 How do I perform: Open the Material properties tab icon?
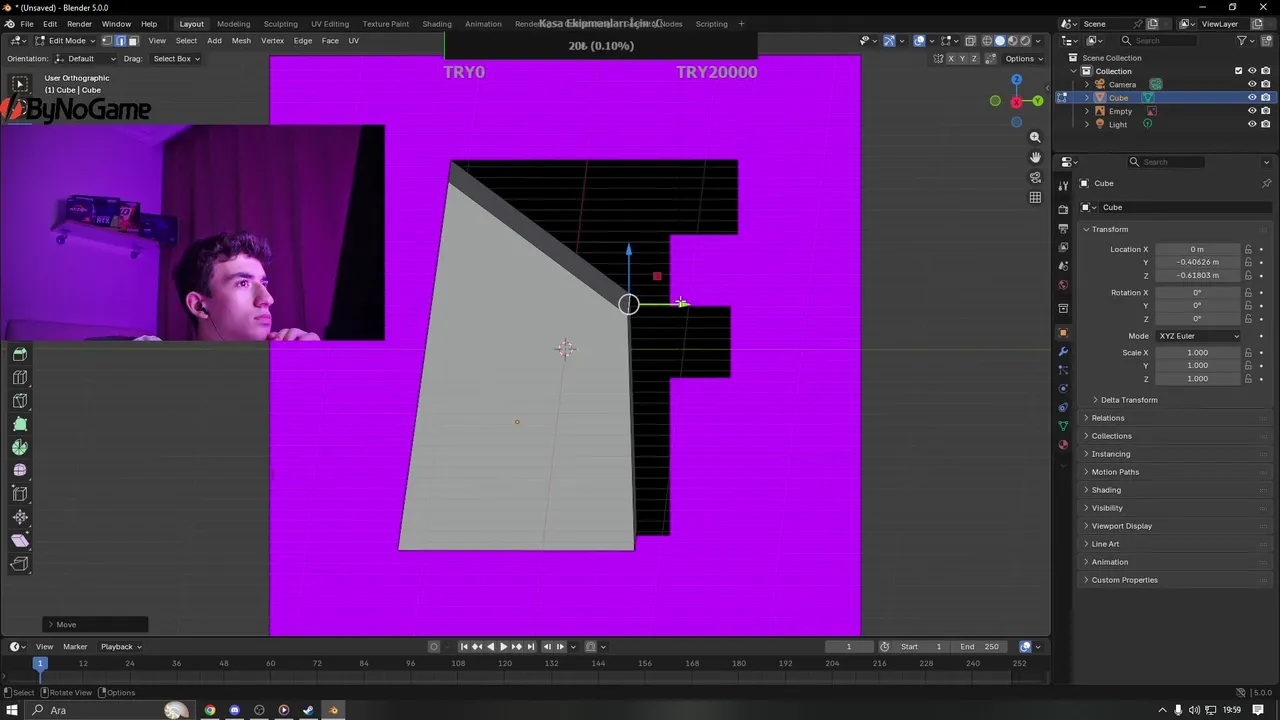[x=1063, y=445]
